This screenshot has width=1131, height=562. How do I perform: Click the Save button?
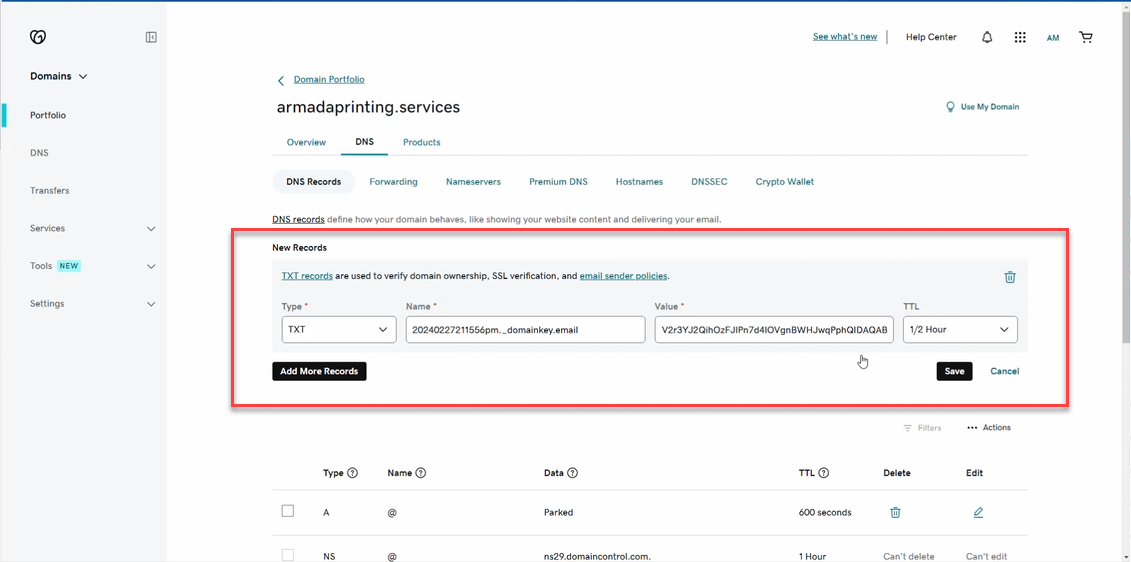[x=954, y=371]
